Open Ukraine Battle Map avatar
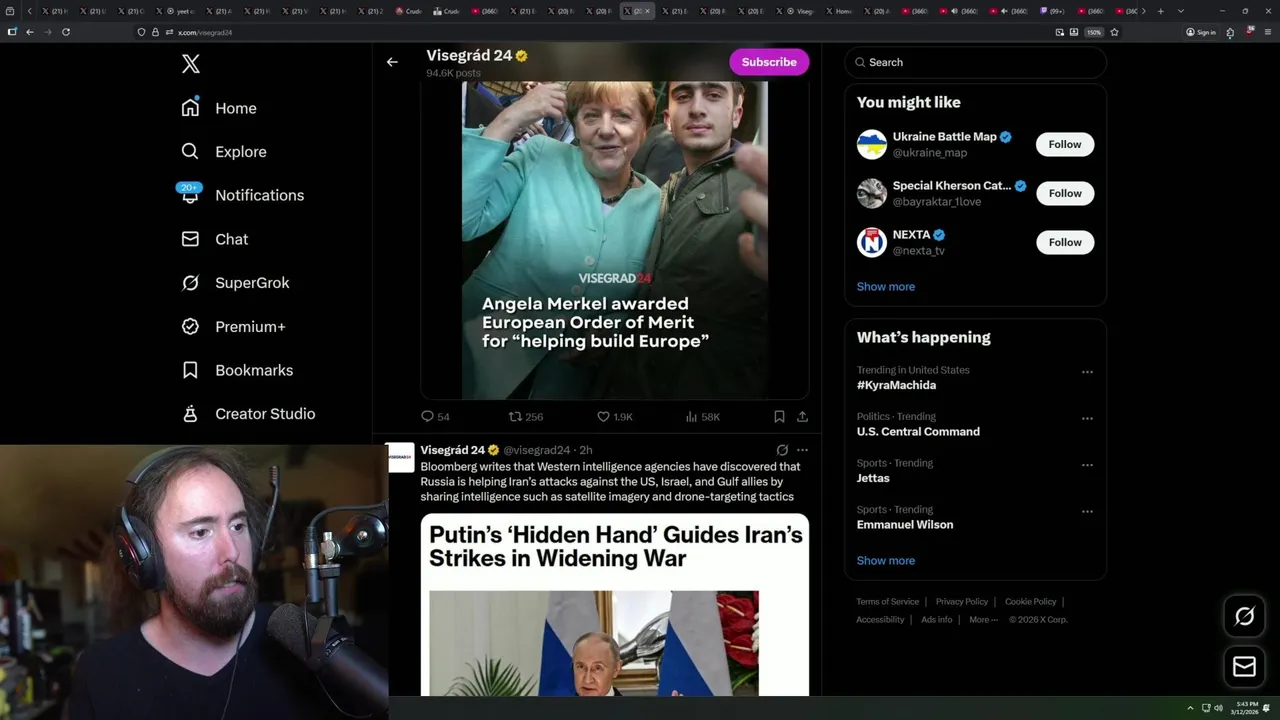Viewport: 1280px width, 720px height. (x=872, y=144)
